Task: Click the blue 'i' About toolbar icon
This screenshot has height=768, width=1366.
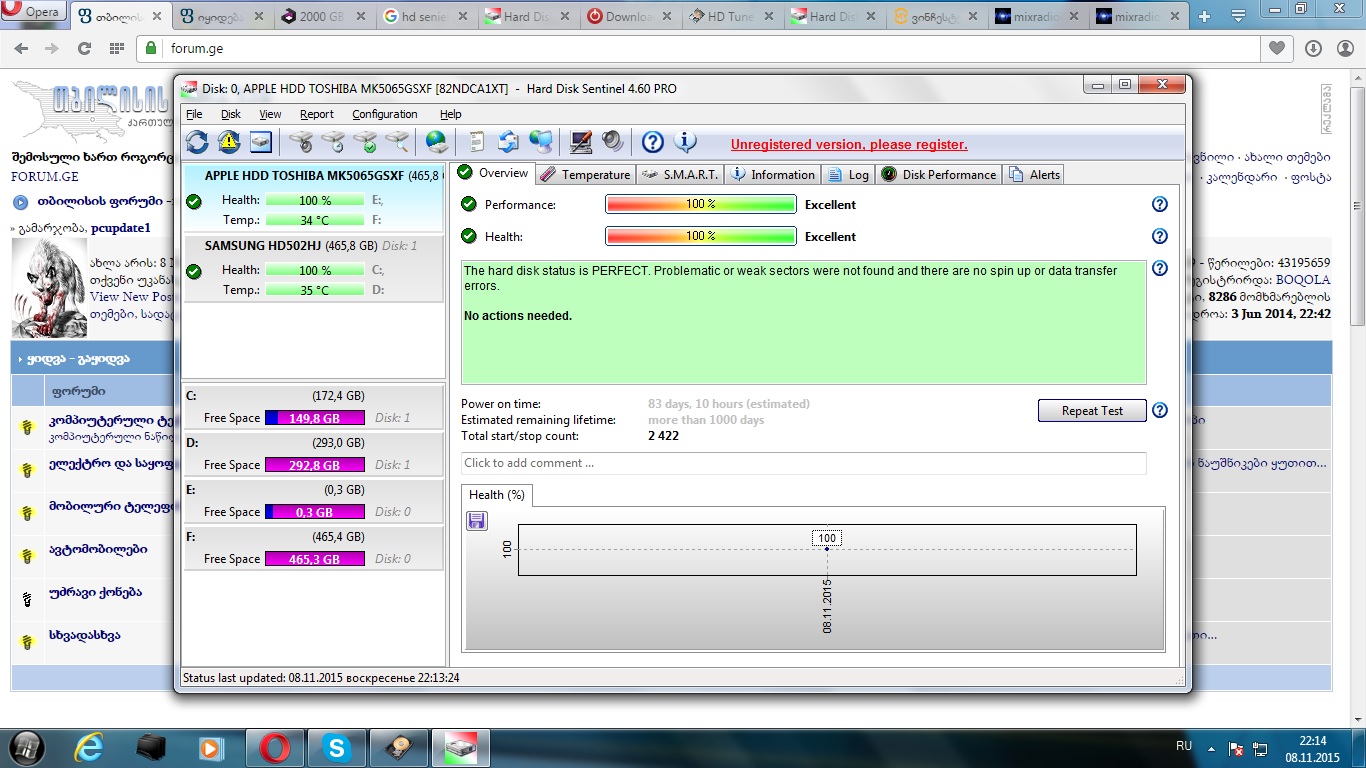Action: pyautogui.click(x=685, y=142)
